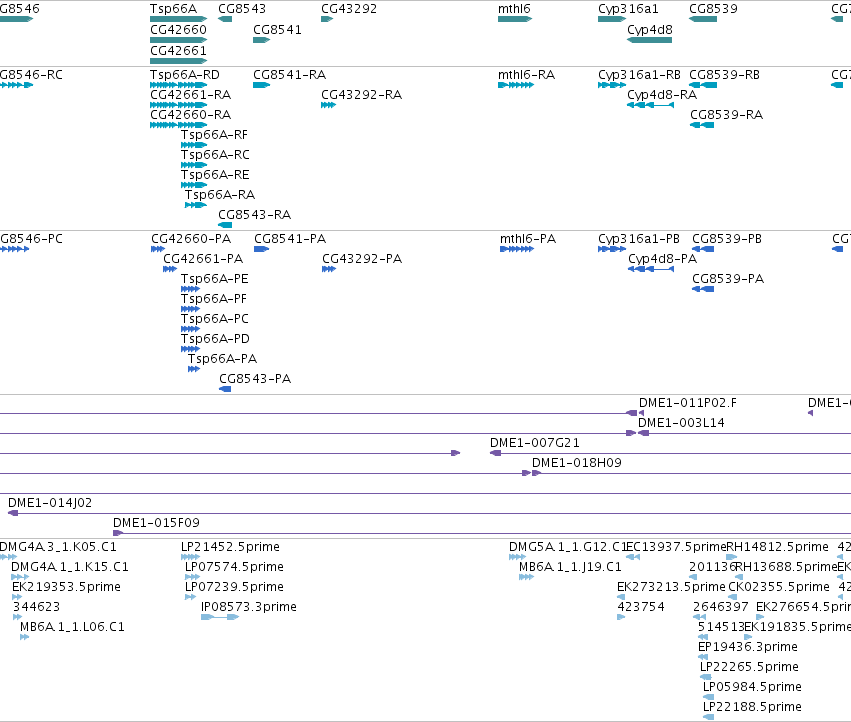The width and height of the screenshot is (851, 722).
Task: Select protein Cyp316a1-PB
Action: (x=612, y=249)
